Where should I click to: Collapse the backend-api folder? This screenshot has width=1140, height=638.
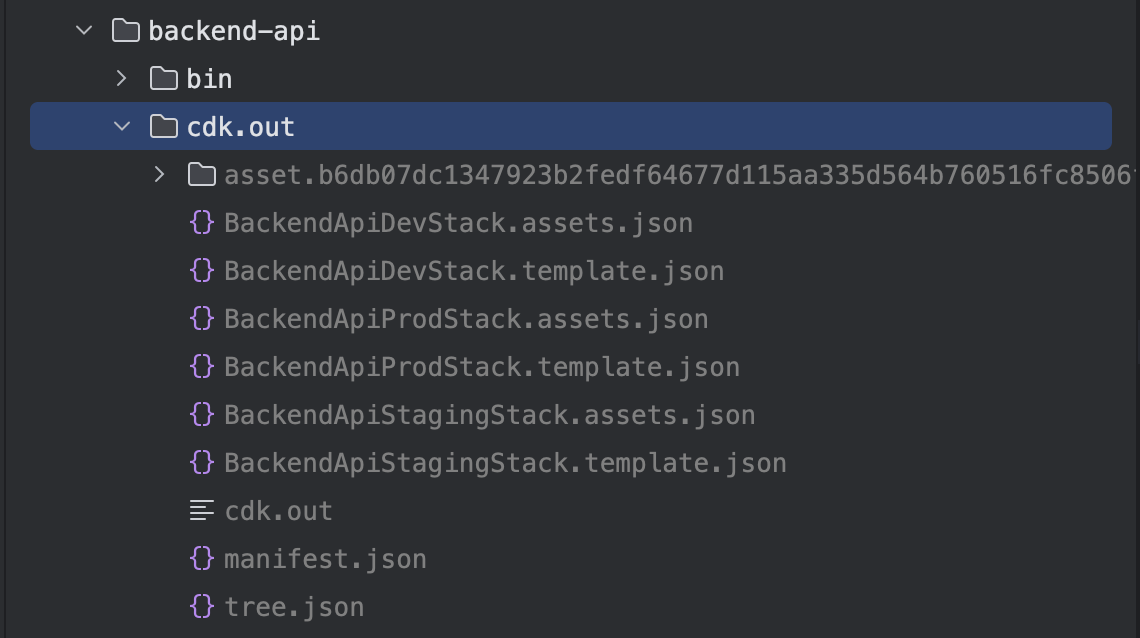pyautogui.click(x=84, y=30)
